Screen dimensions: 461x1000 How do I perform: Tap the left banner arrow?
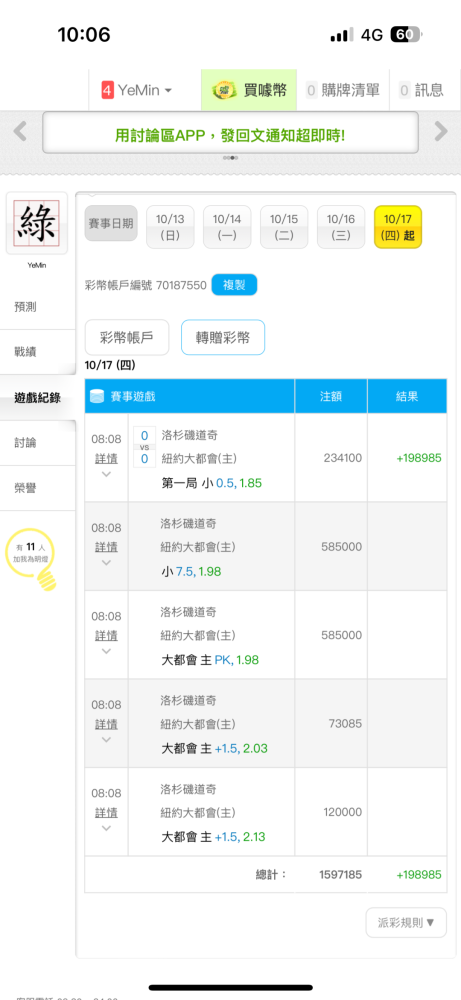pyautogui.click(x=20, y=131)
